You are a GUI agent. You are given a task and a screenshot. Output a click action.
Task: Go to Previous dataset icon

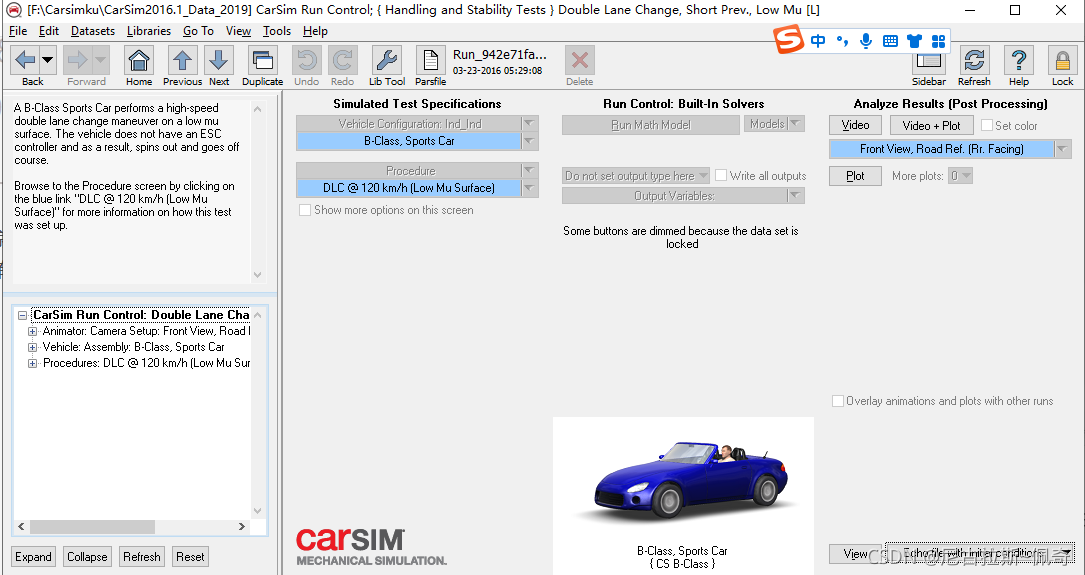tap(182, 60)
